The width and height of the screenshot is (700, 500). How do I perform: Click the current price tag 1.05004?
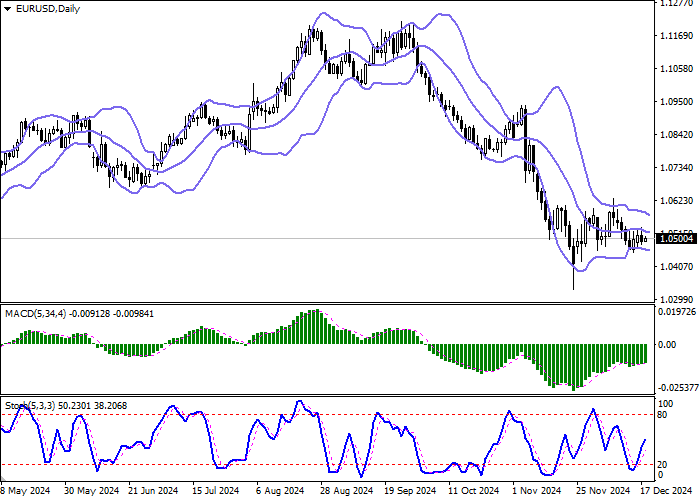[676, 239]
